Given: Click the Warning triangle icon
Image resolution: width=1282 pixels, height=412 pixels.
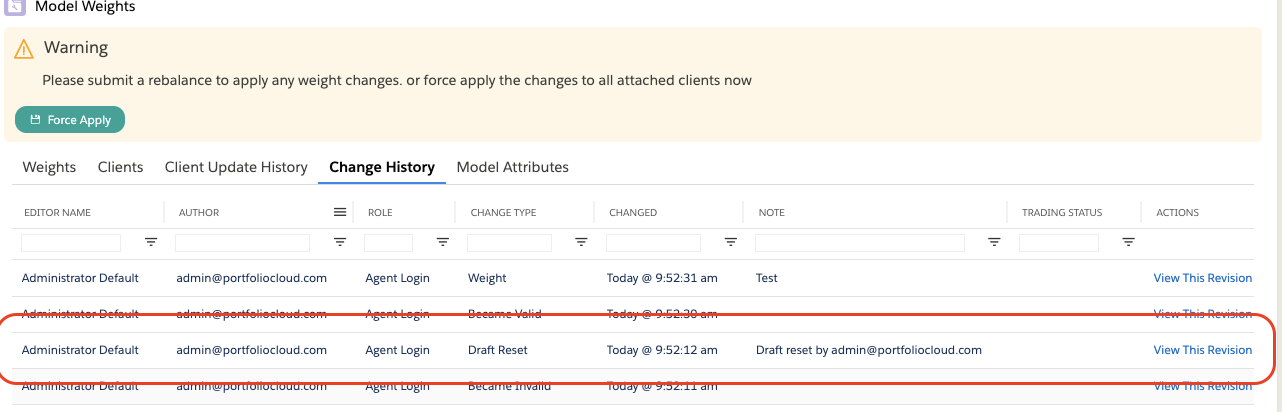Looking at the screenshot, I should [25, 48].
